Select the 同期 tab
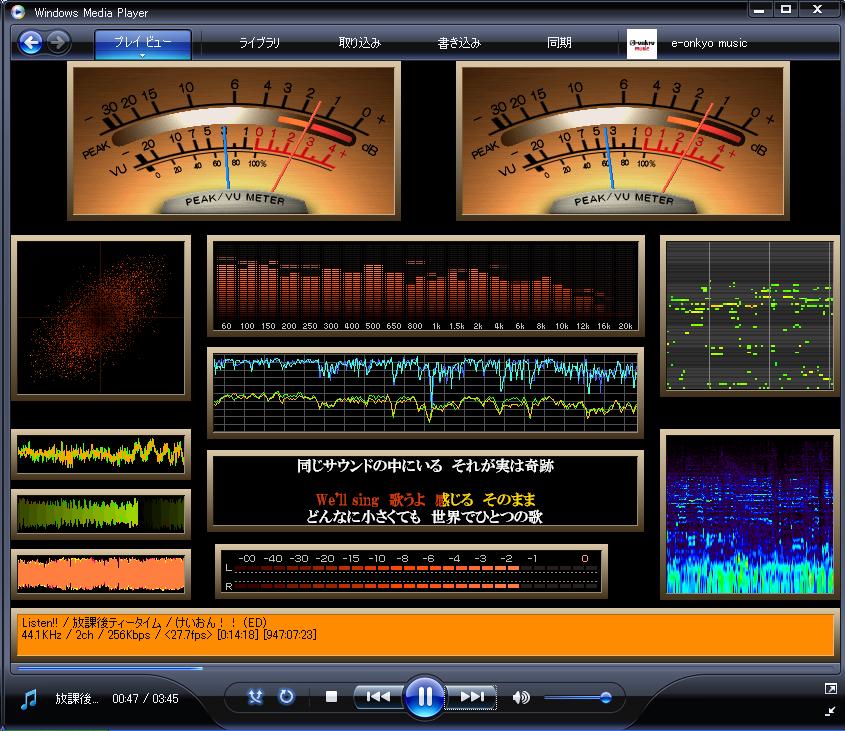 (x=559, y=43)
